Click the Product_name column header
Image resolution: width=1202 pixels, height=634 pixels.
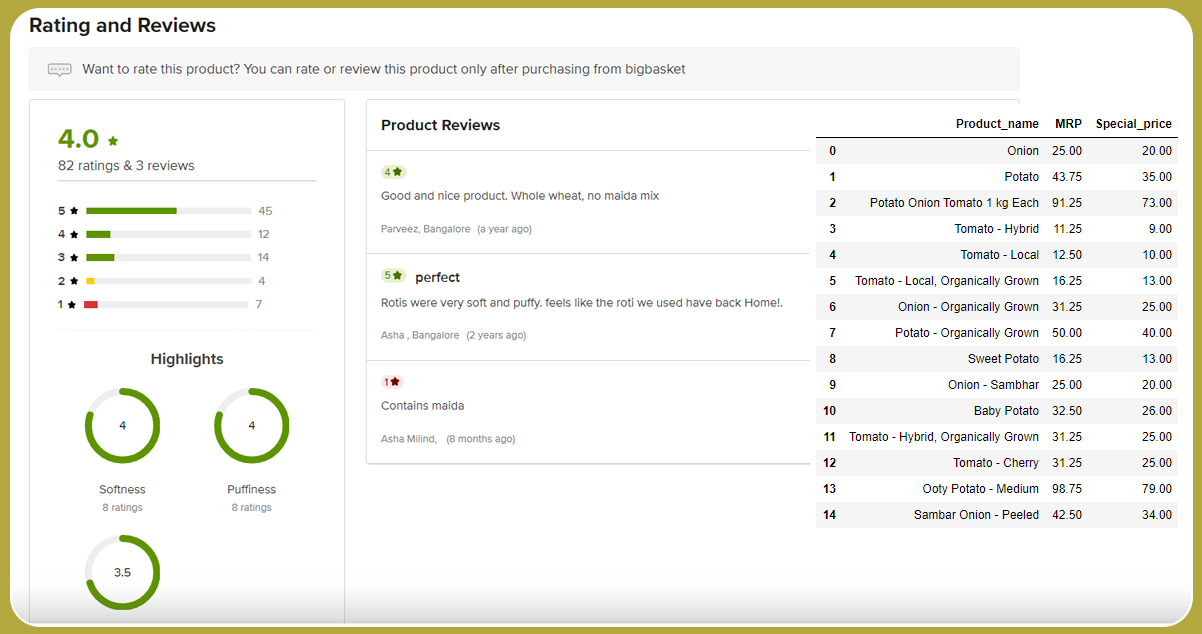[996, 124]
